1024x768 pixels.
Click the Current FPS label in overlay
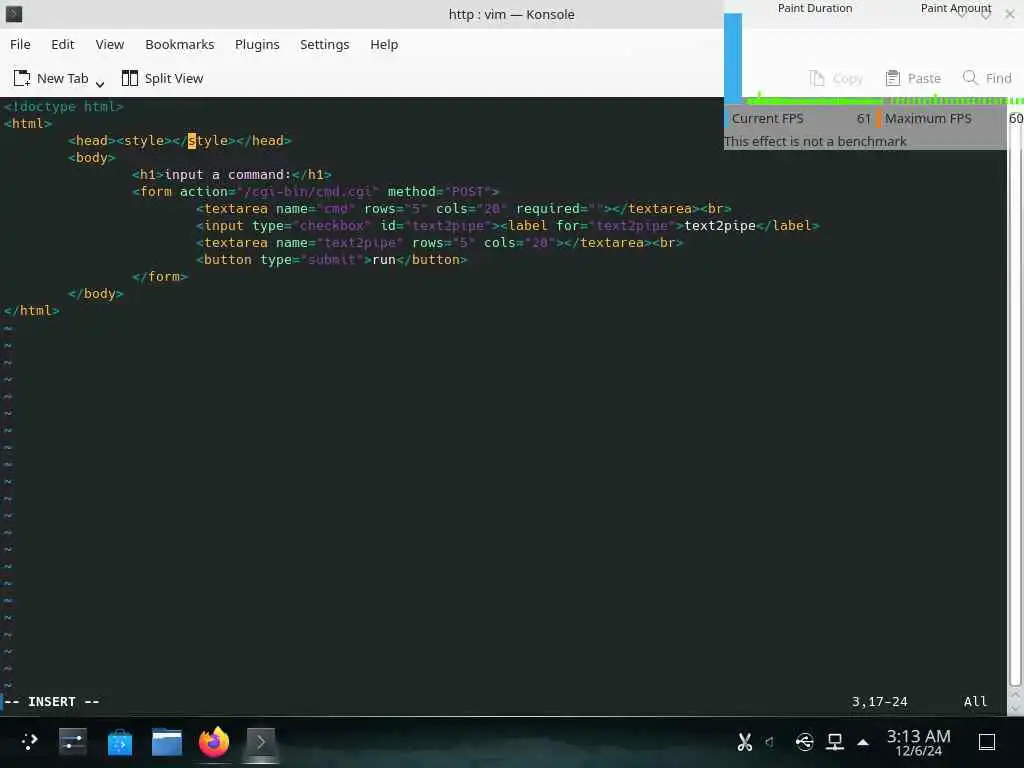coord(767,119)
